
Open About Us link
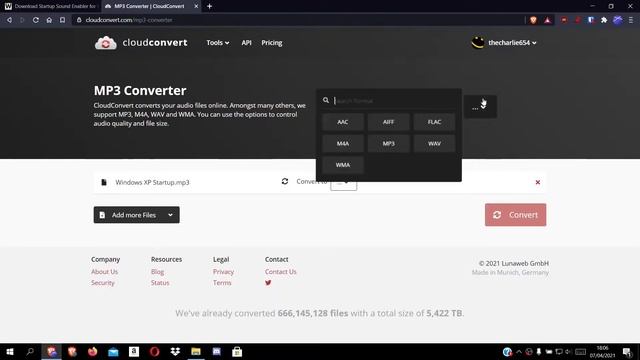pyautogui.click(x=104, y=272)
